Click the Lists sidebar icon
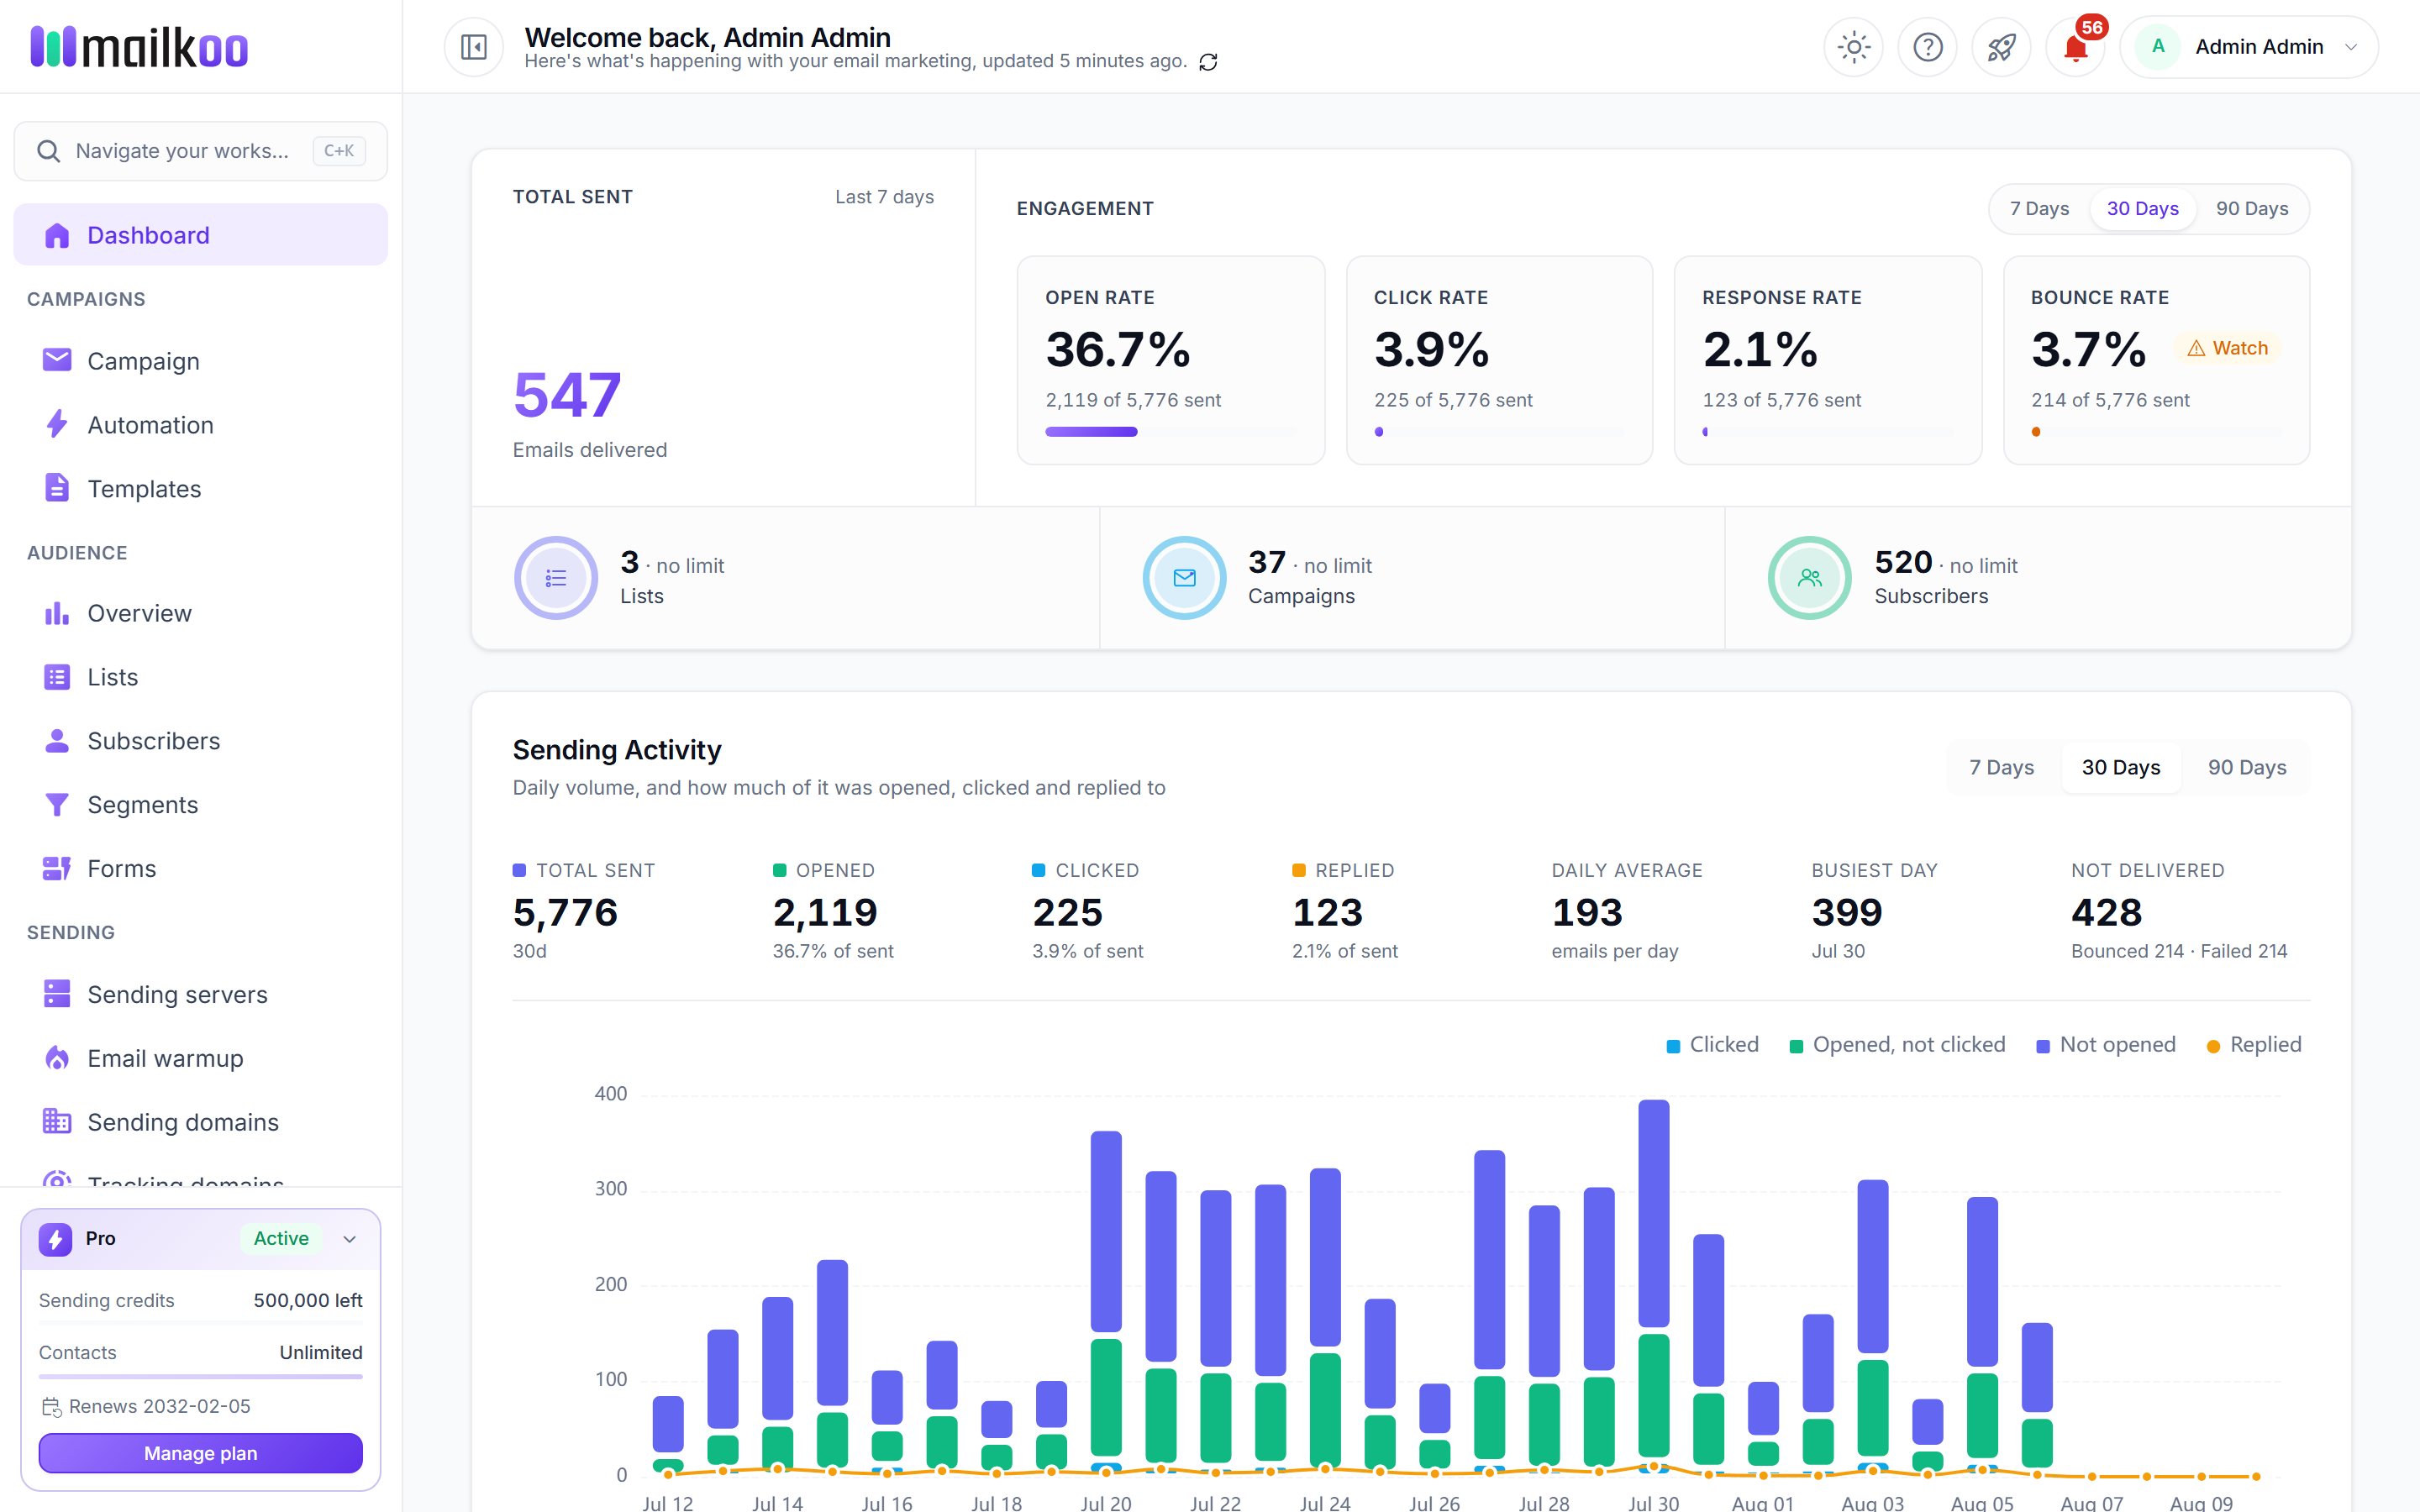 point(57,677)
